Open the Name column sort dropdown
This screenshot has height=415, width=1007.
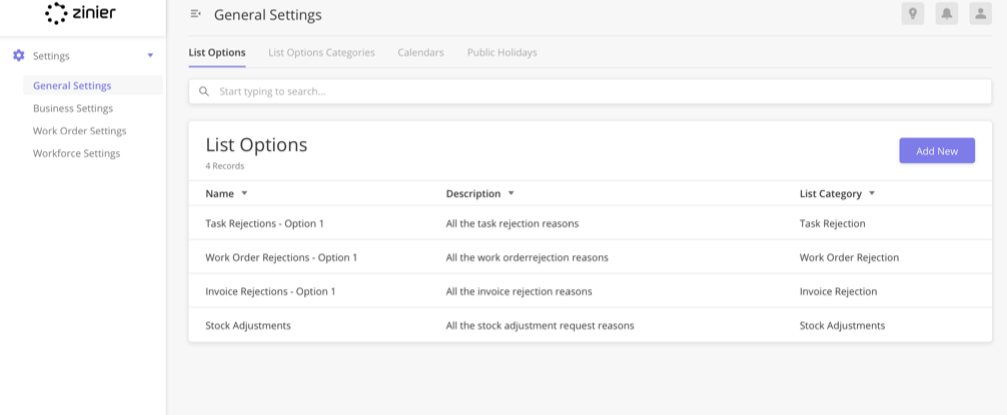pos(244,193)
